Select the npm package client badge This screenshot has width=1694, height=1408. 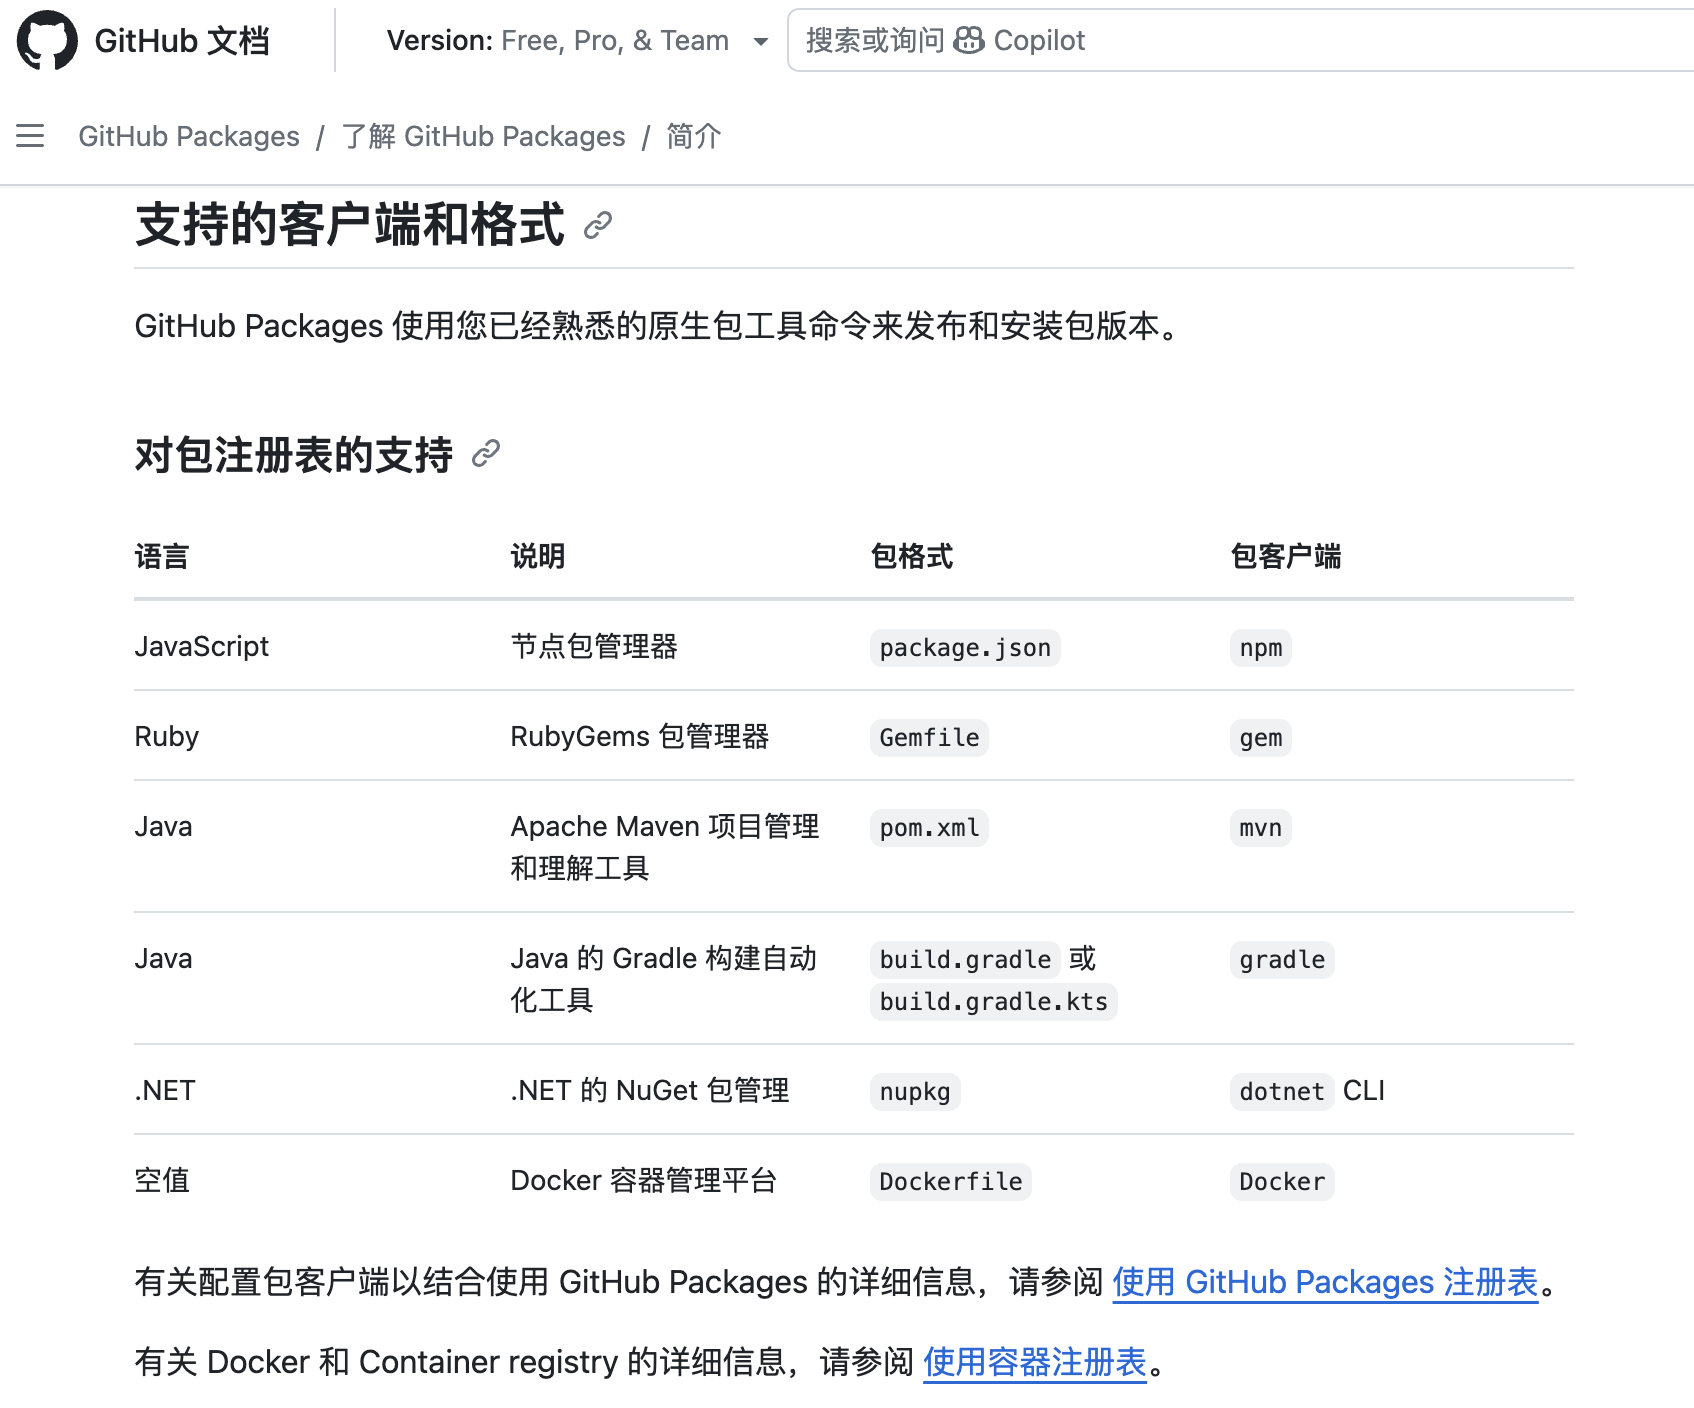click(x=1260, y=647)
